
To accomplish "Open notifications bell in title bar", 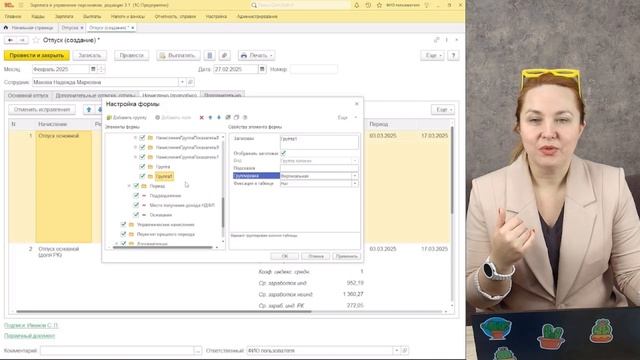I will click(357, 5).
